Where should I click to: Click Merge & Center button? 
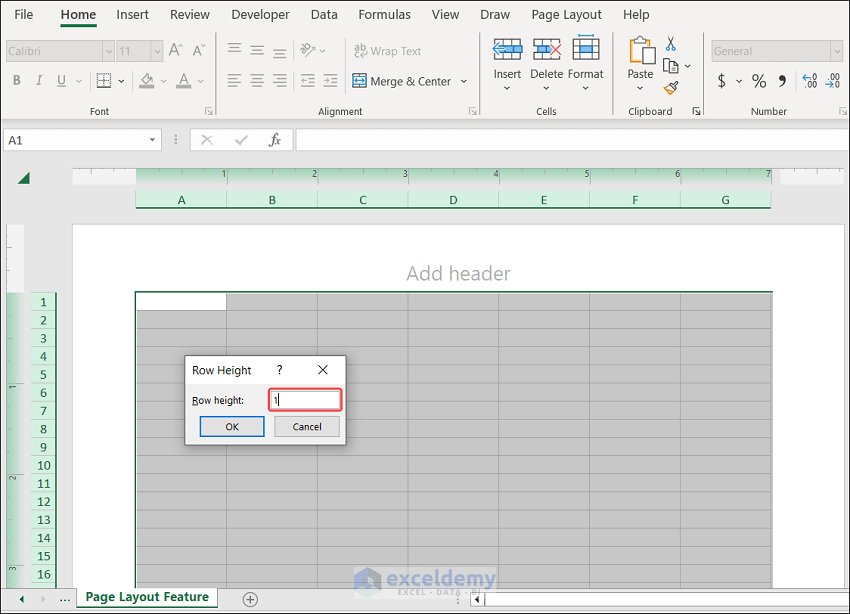(x=402, y=81)
